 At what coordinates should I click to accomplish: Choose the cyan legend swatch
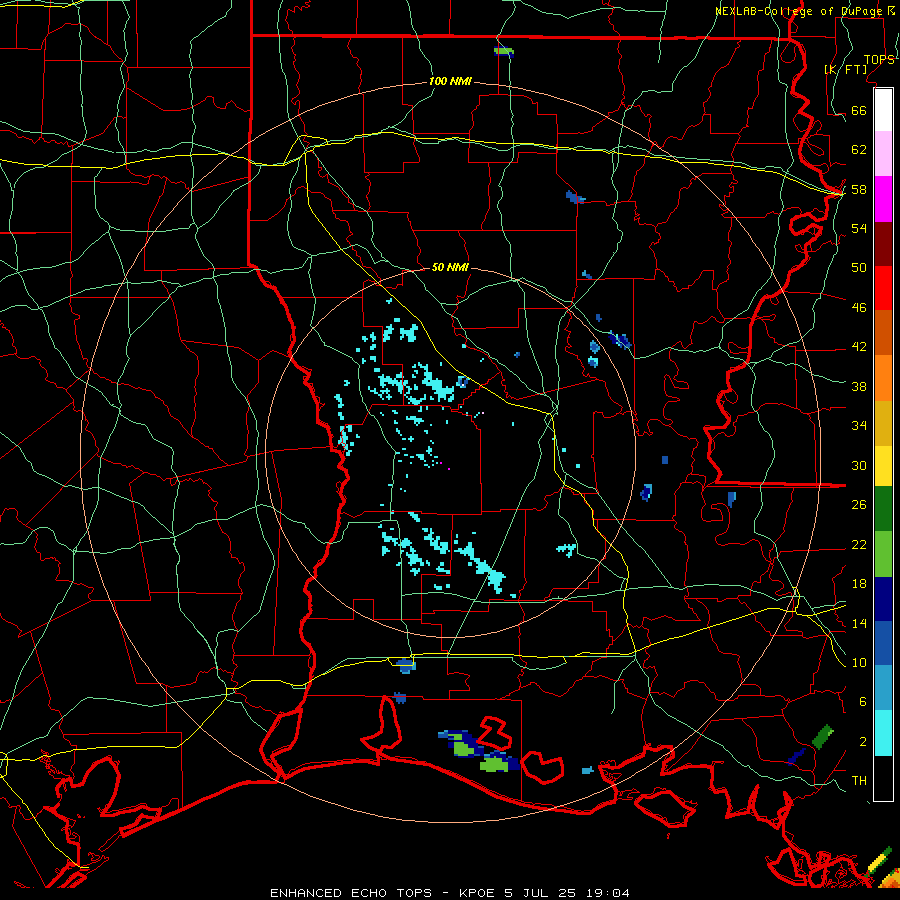pyautogui.click(x=883, y=733)
